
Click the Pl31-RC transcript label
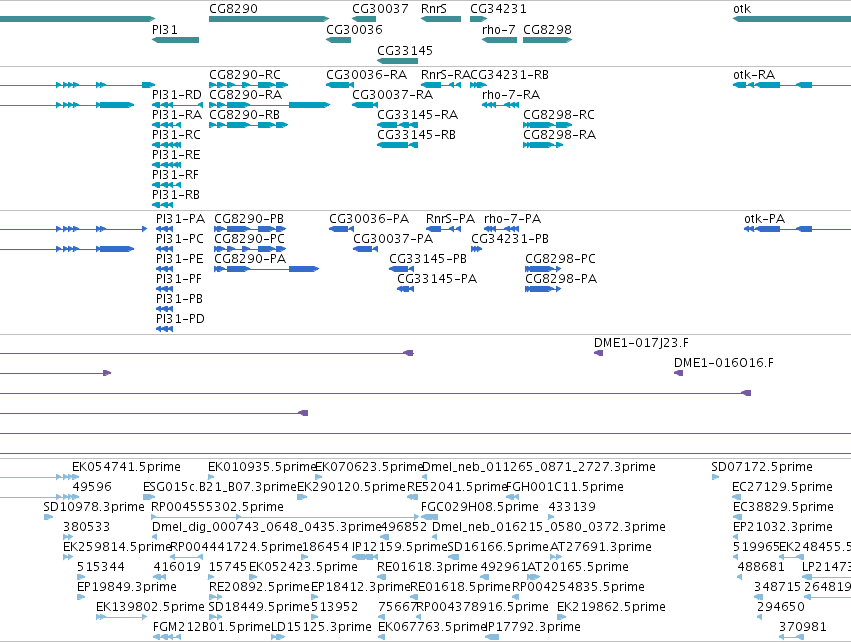(x=176, y=135)
